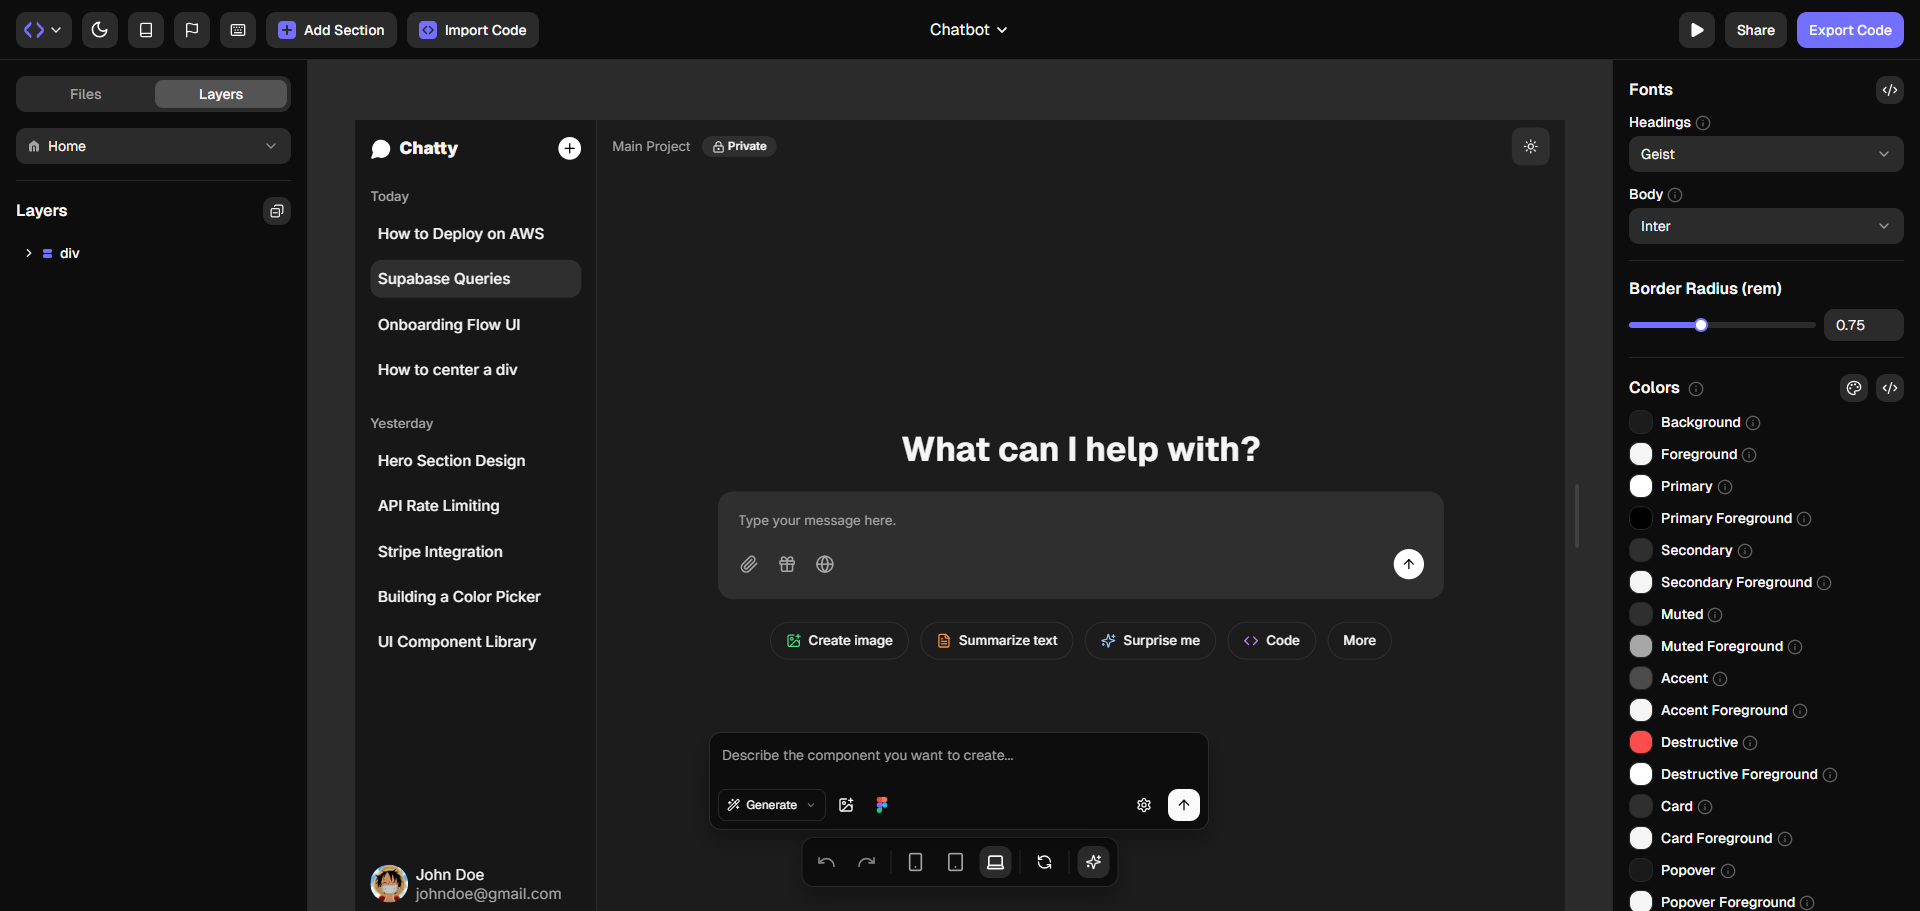Screen dimensions: 1920x911
Task: Expand the div layer tree item
Action: [x=29, y=254]
